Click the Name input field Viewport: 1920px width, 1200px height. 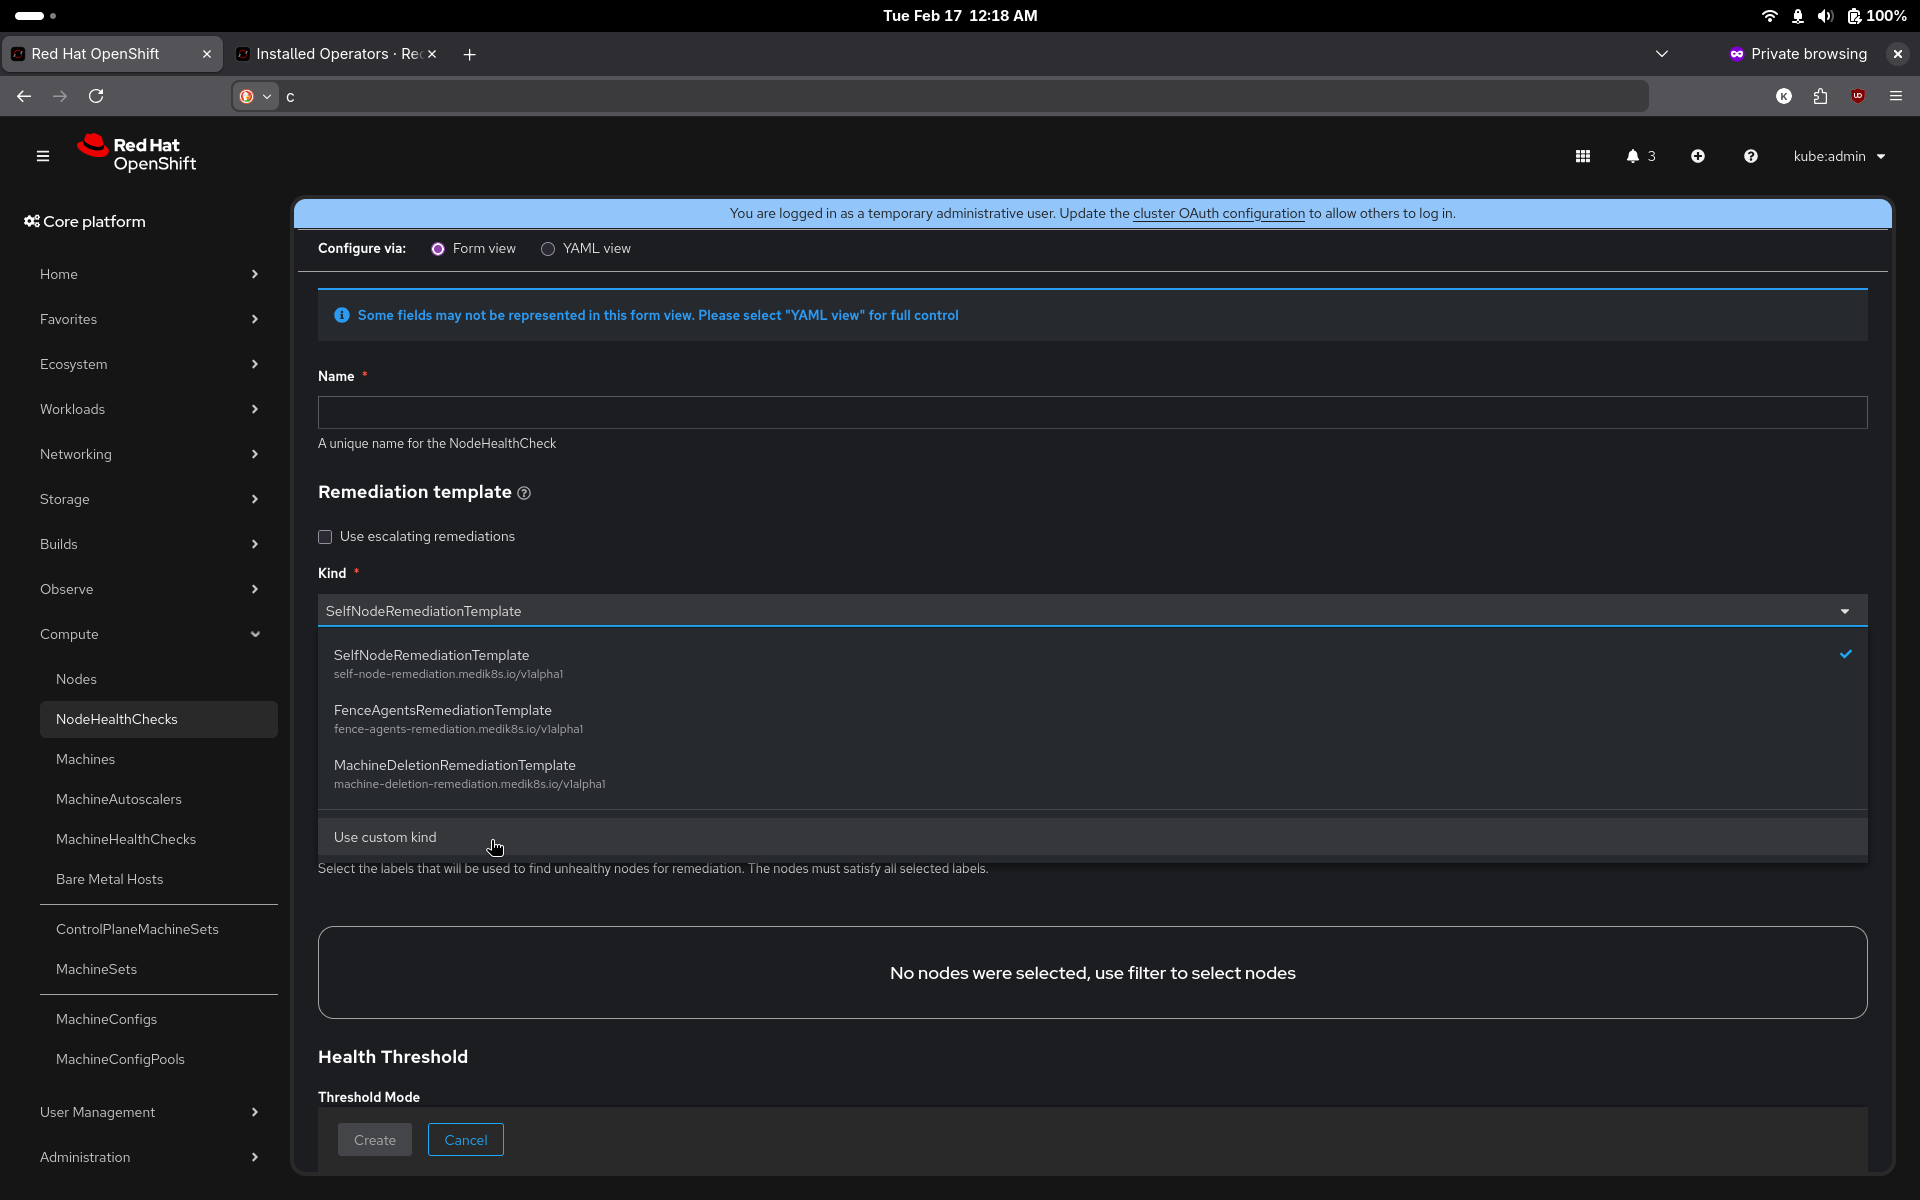(1092, 413)
